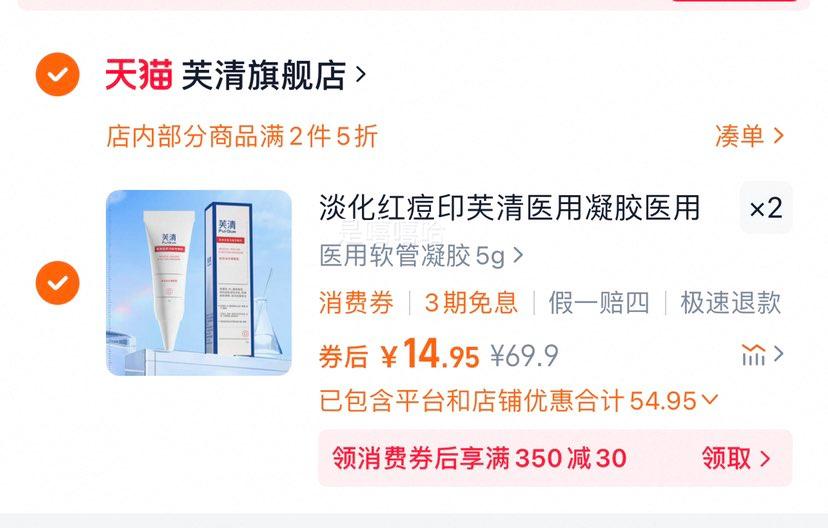View the 极速退款 refund tag
828x528 pixels.
click(730, 303)
